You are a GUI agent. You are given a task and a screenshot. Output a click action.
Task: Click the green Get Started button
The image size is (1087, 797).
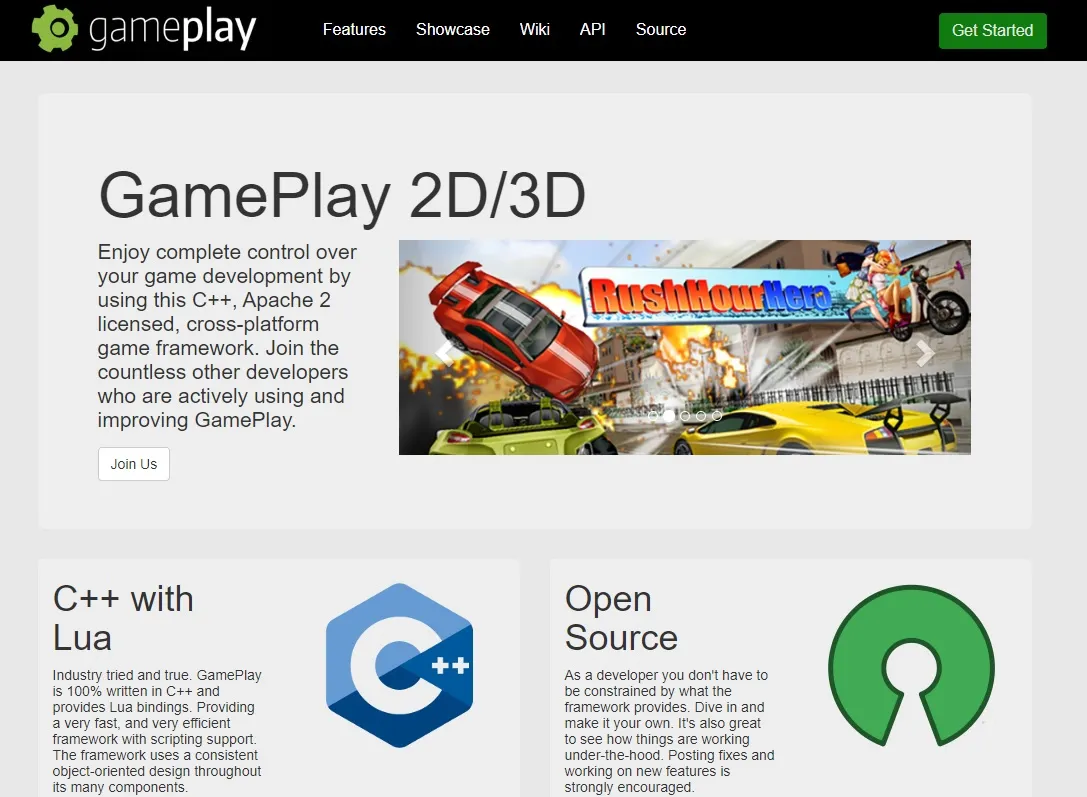(x=992, y=30)
